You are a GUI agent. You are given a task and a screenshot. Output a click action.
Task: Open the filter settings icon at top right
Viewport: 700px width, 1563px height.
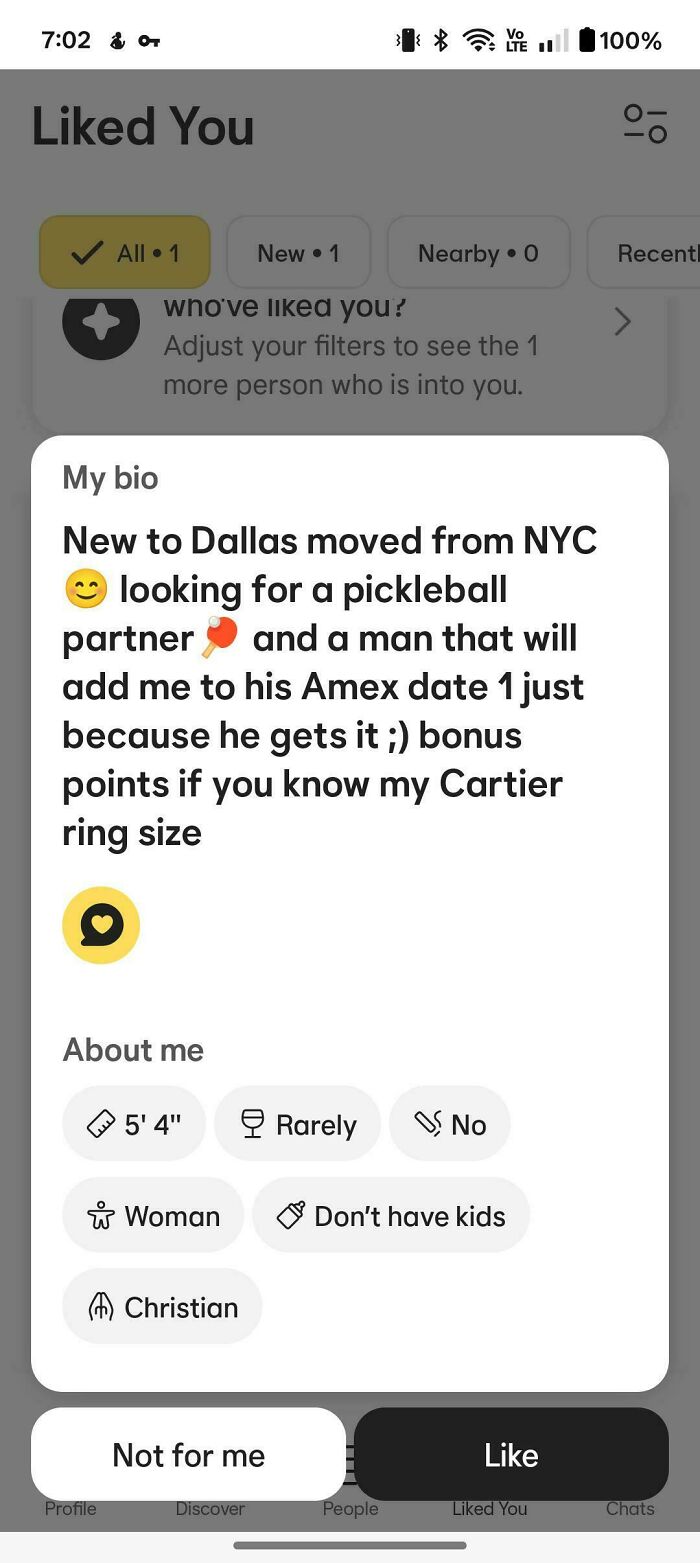pyautogui.click(x=645, y=122)
